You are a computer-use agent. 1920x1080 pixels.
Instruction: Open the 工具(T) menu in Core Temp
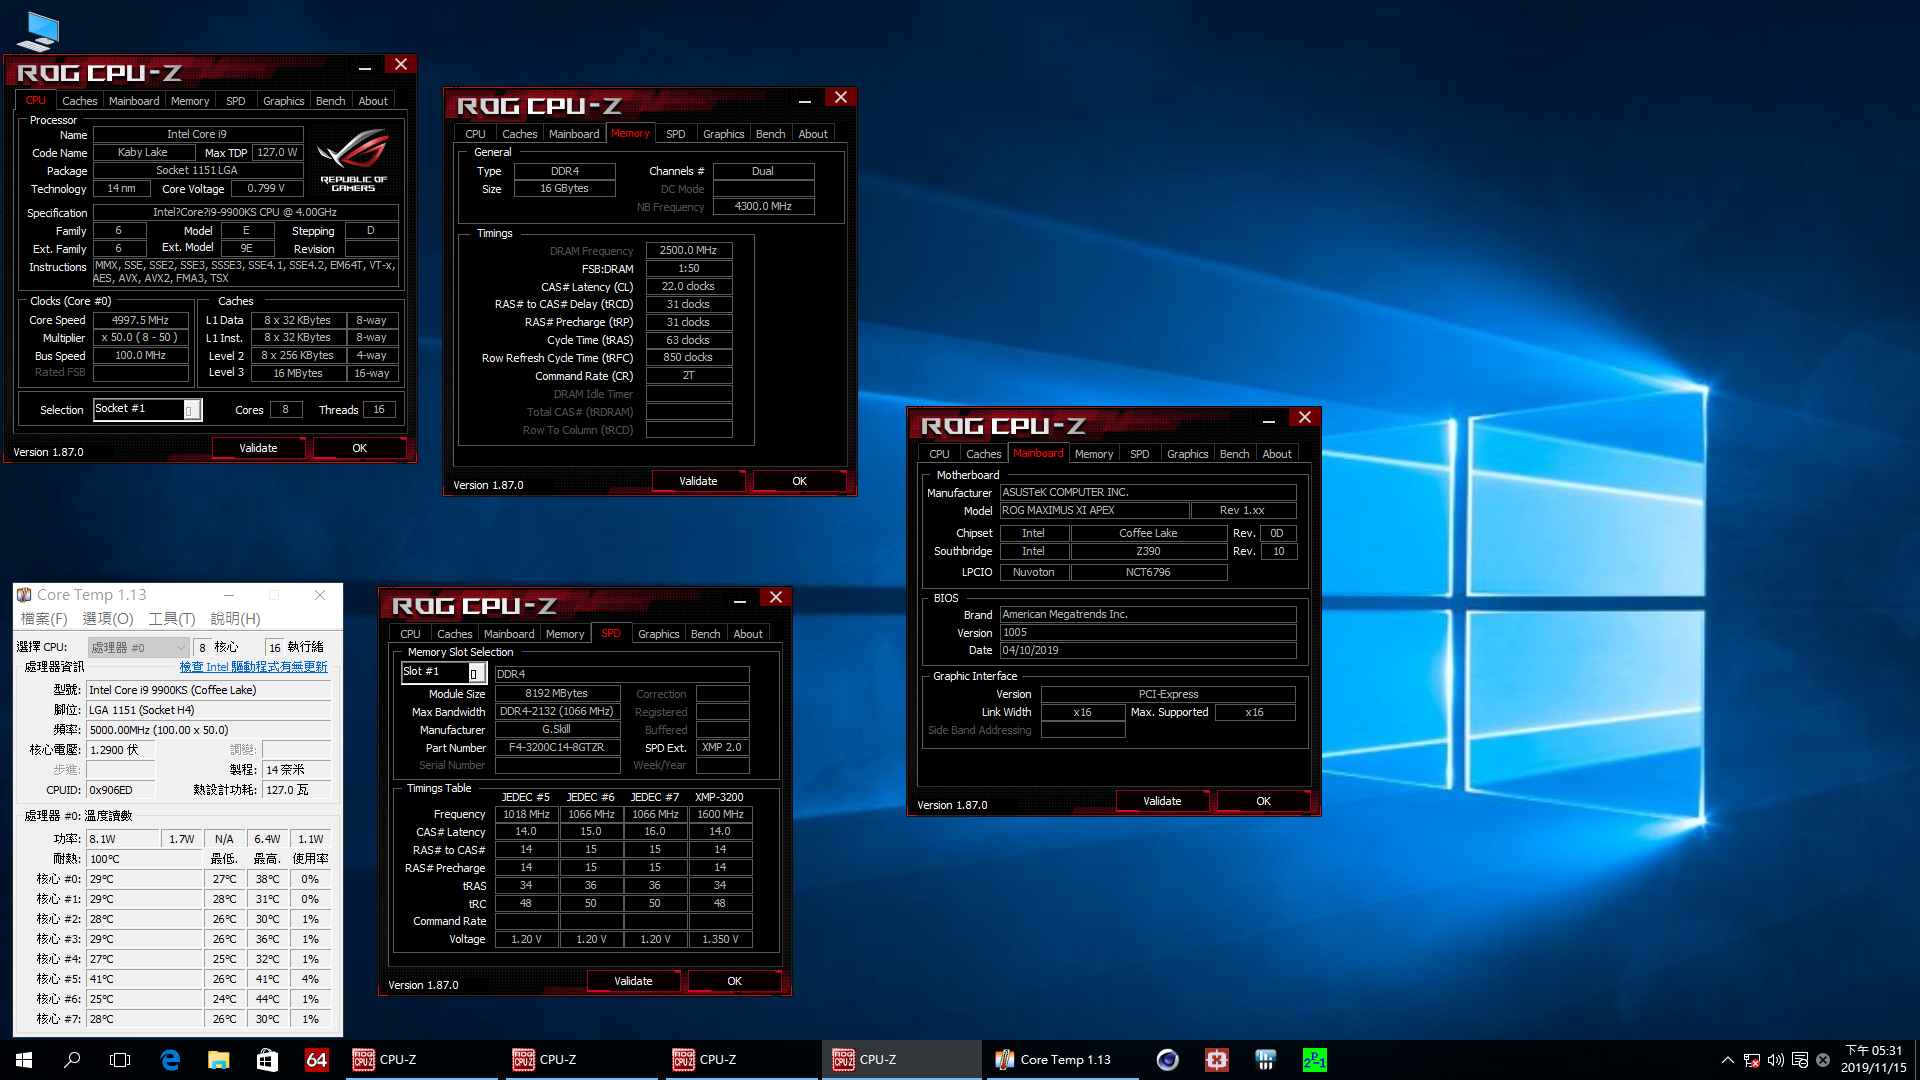click(172, 619)
